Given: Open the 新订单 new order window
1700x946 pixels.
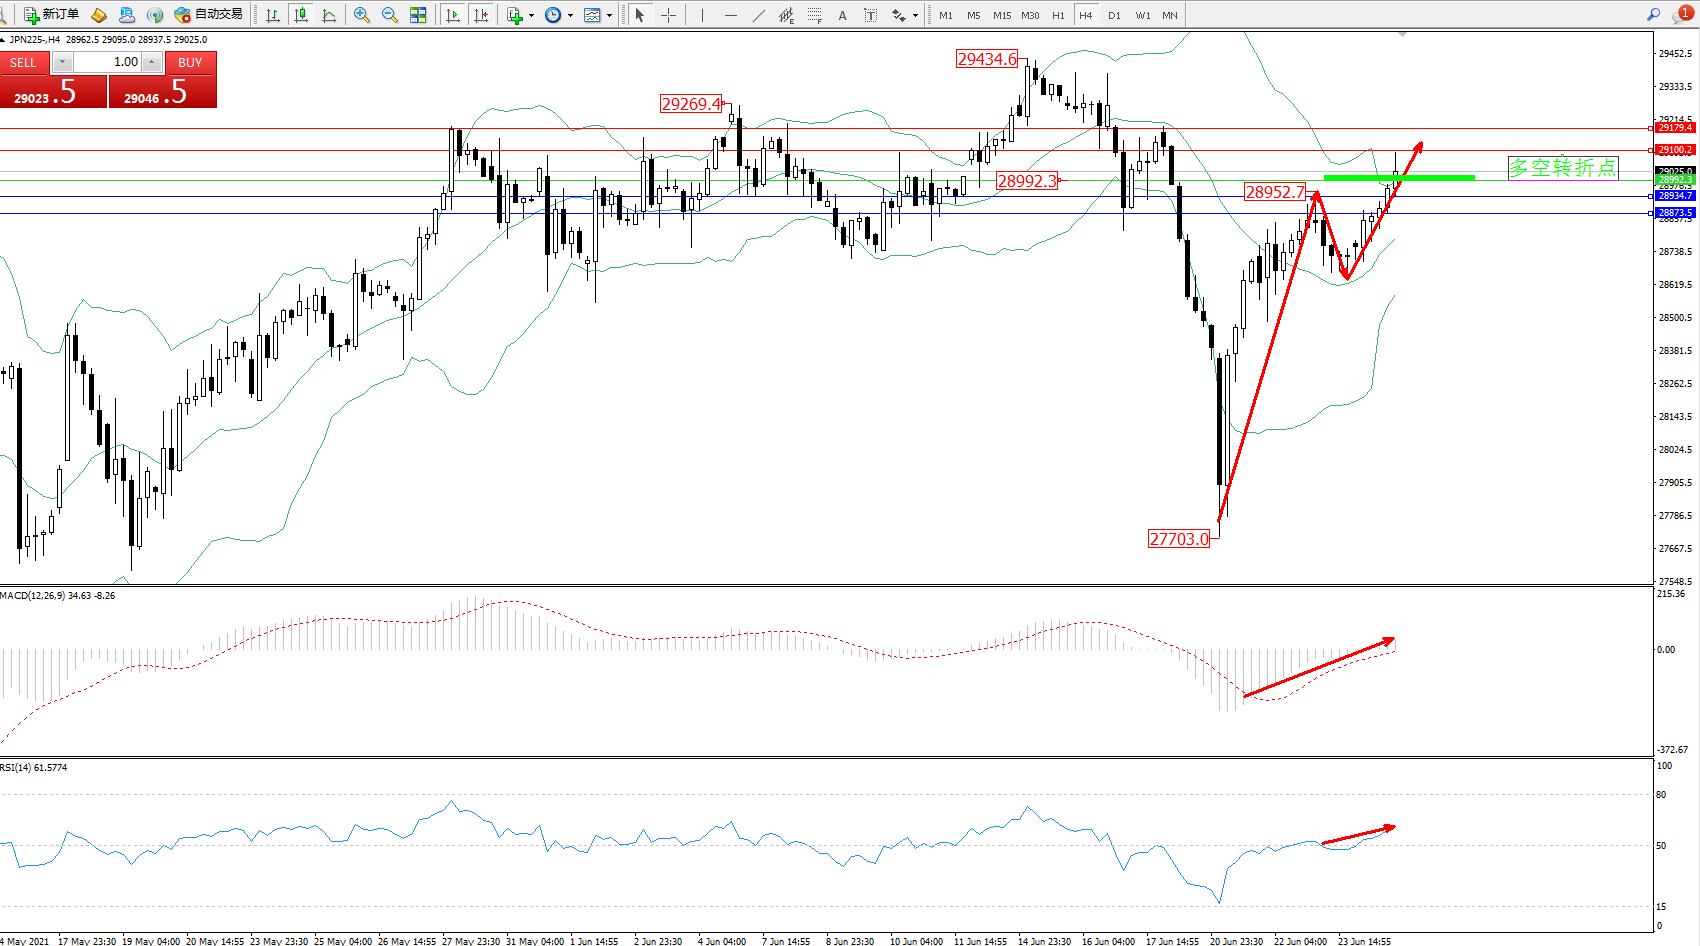Looking at the screenshot, I should tap(52, 14).
